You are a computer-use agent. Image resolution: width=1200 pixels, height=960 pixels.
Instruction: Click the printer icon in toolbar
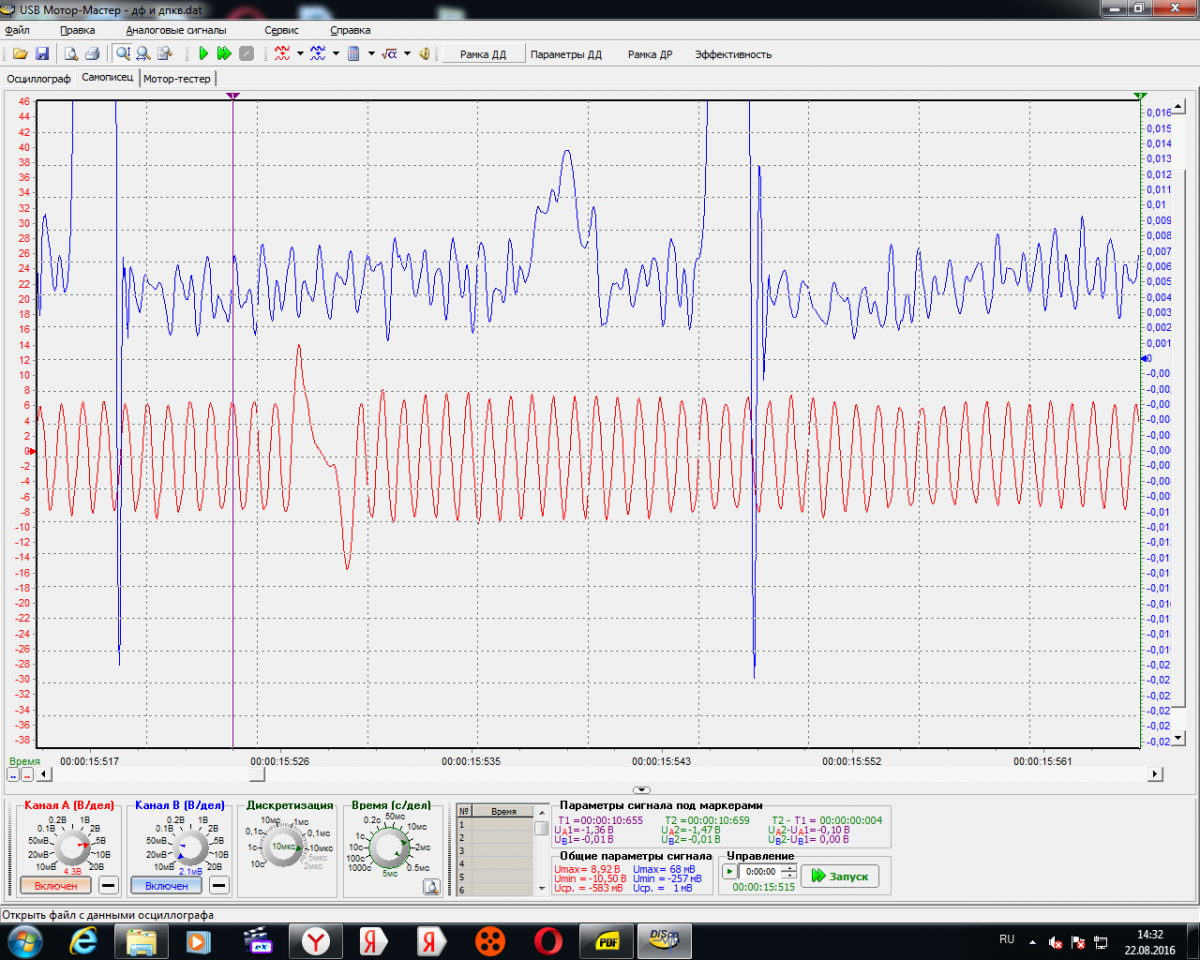pos(92,54)
